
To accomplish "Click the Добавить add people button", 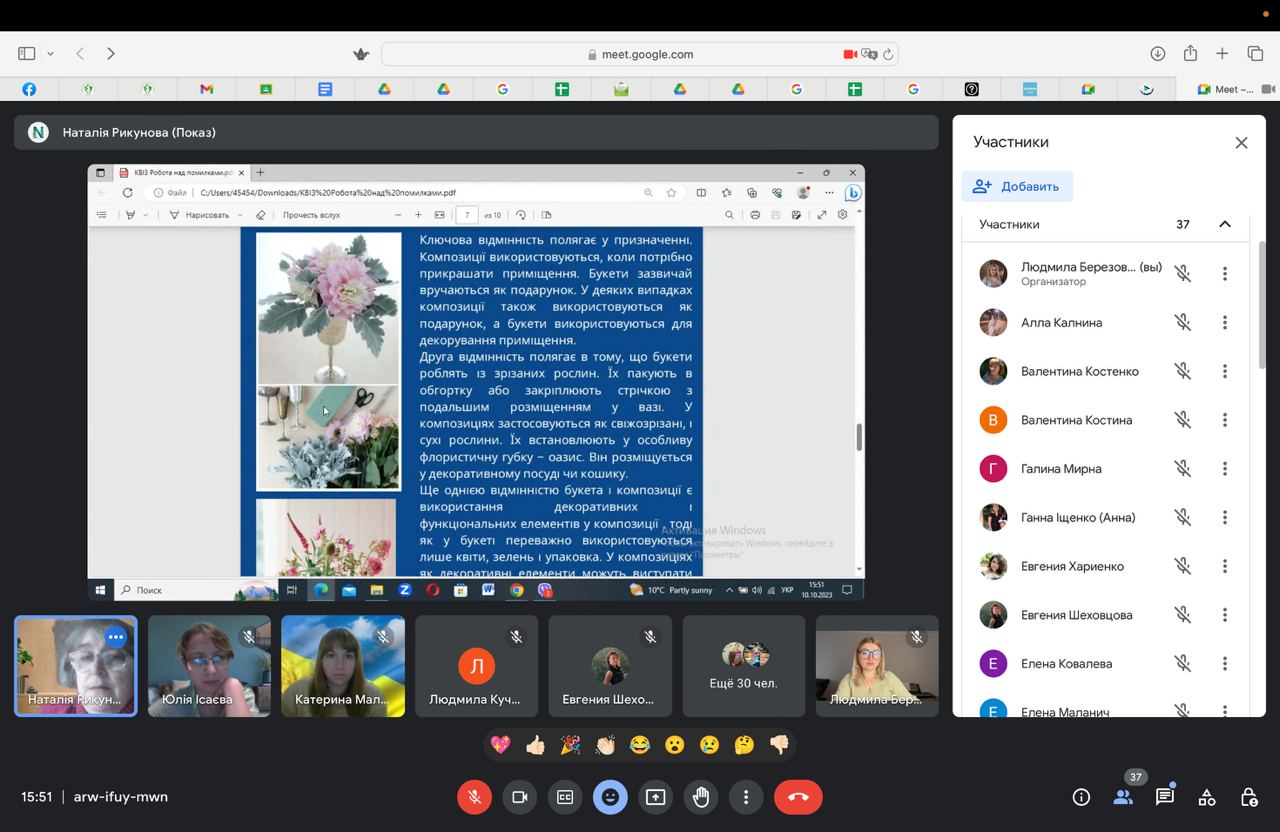I will coord(1017,186).
